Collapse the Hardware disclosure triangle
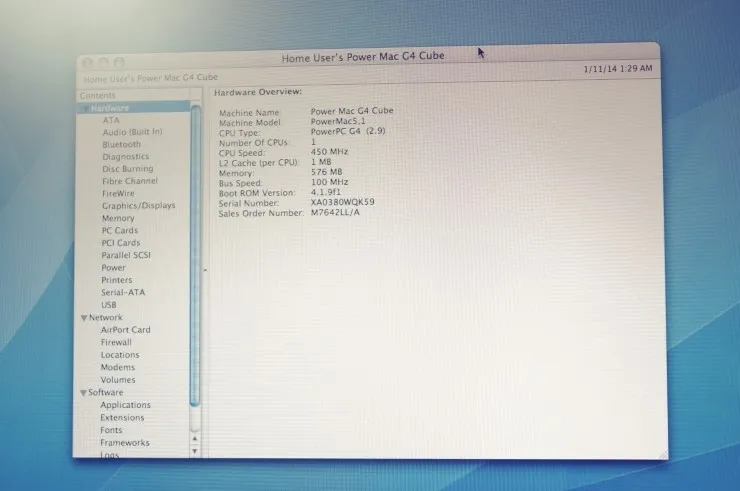Viewport: 740px width, 491px height. click(85, 109)
